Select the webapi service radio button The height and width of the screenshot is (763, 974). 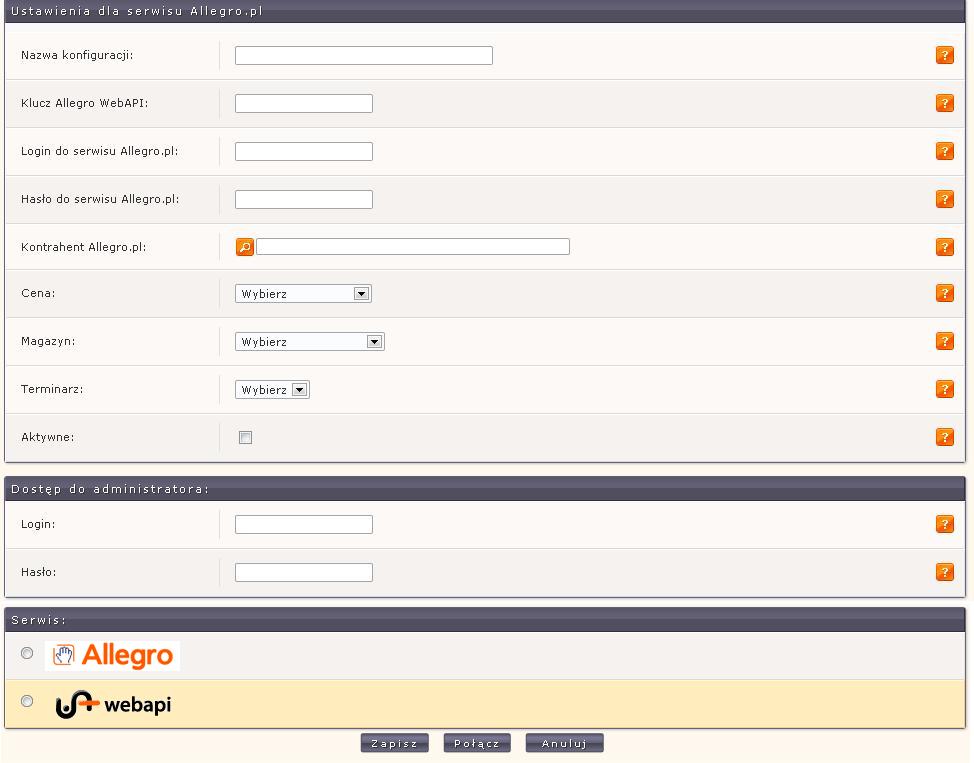[x=27, y=702]
